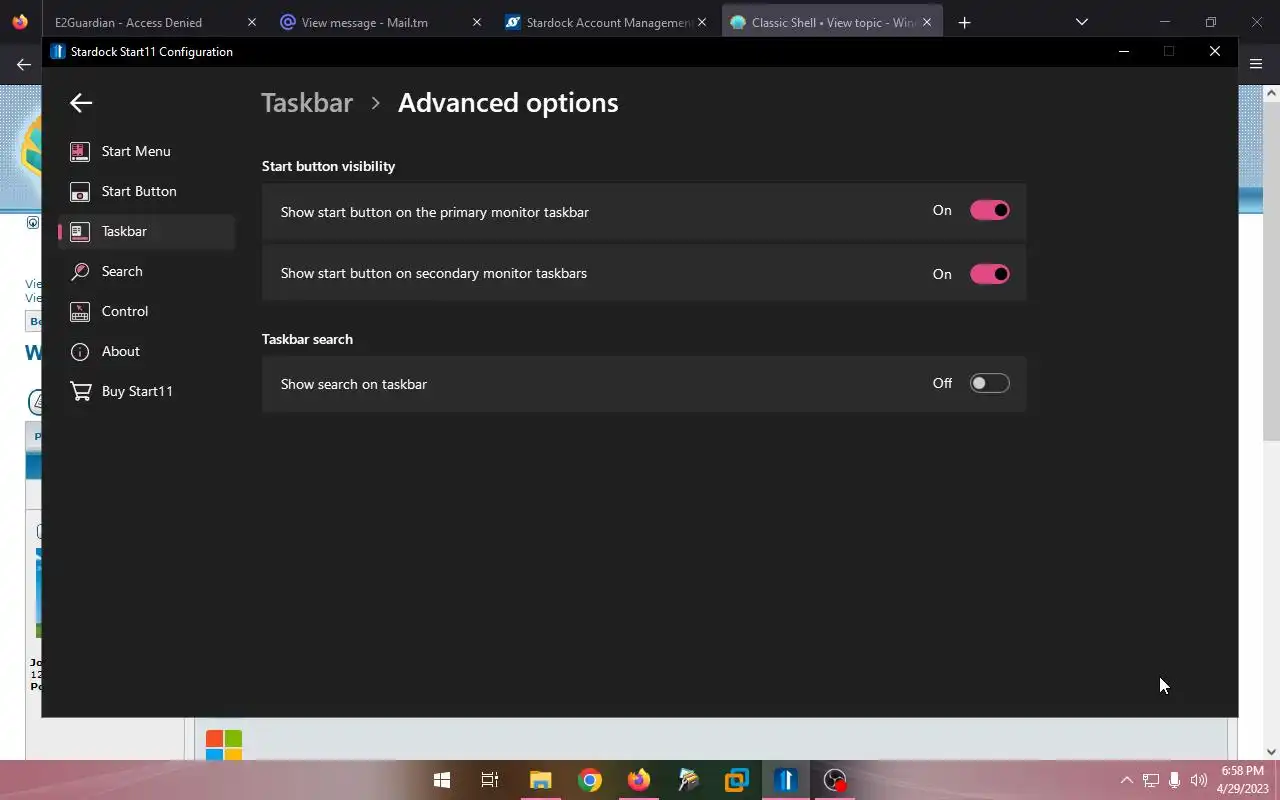This screenshot has width=1280, height=800.
Task: Select Start Button text in sidebar
Action: [139, 191]
